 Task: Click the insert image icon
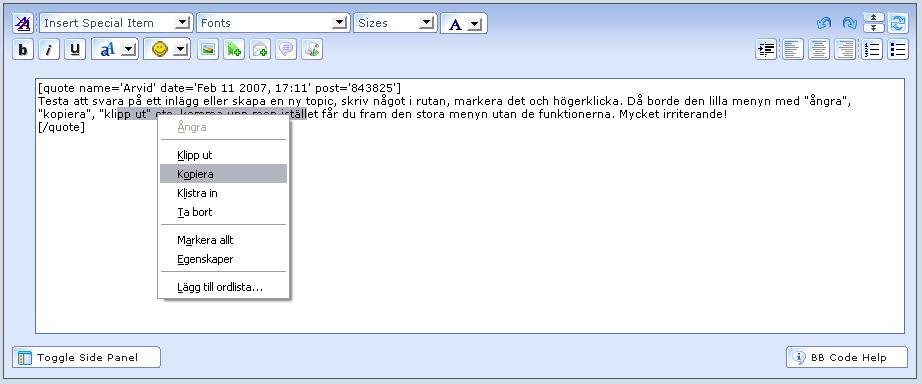click(208, 50)
